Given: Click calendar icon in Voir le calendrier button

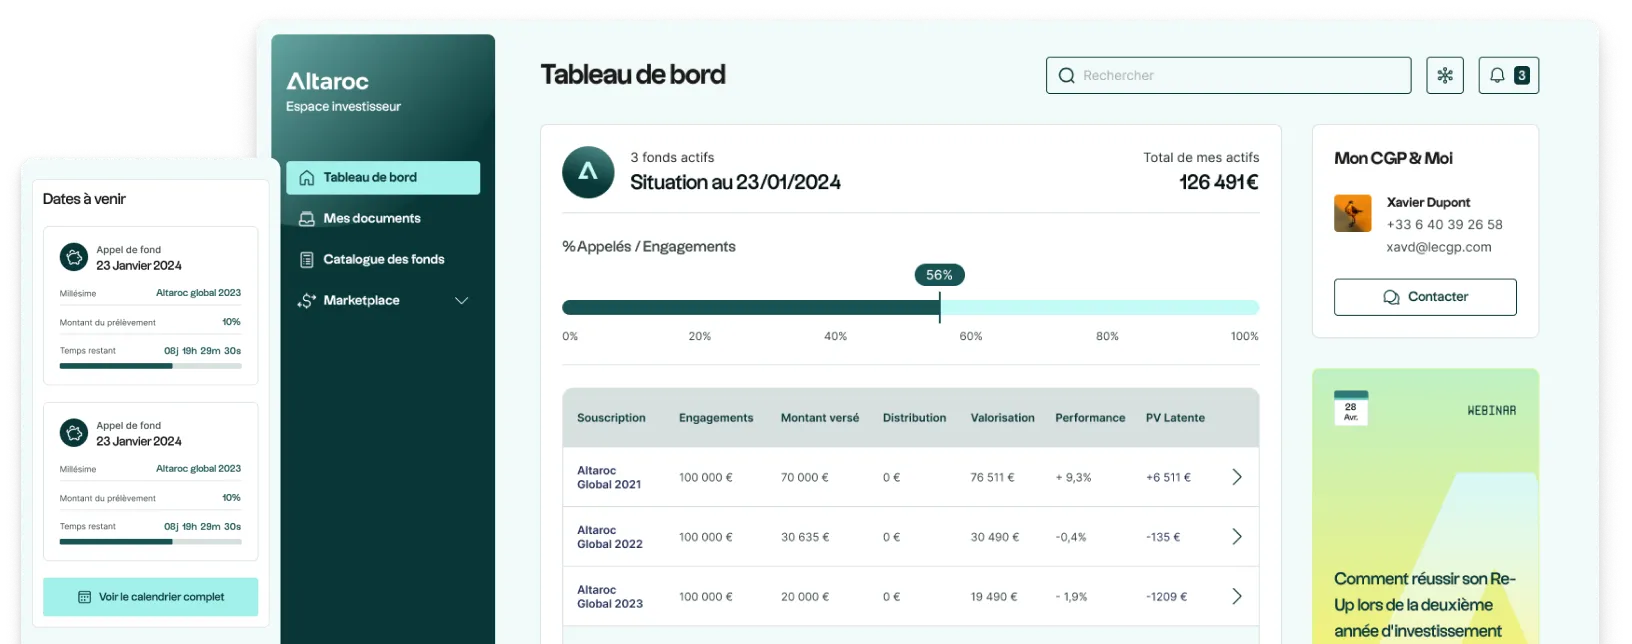Looking at the screenshot, I should (85, 597).
